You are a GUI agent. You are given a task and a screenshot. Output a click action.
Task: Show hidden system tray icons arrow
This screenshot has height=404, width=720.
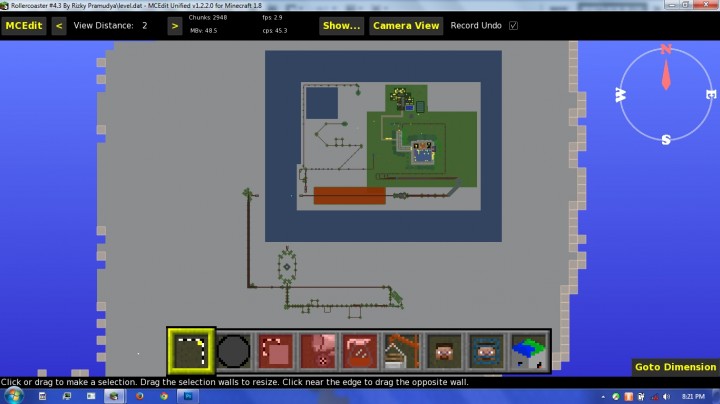(x=603, y=397)
